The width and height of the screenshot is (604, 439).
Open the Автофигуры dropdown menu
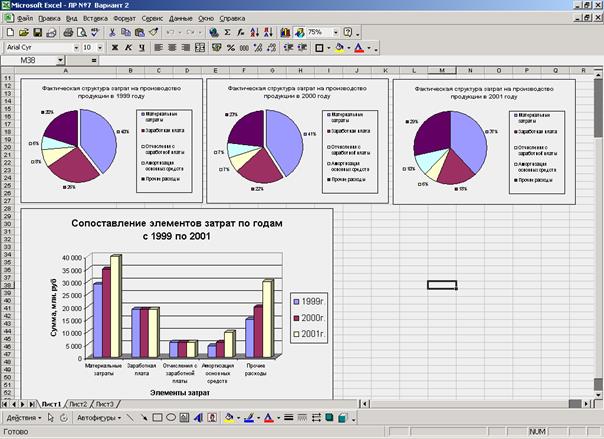tap(97, 417)
